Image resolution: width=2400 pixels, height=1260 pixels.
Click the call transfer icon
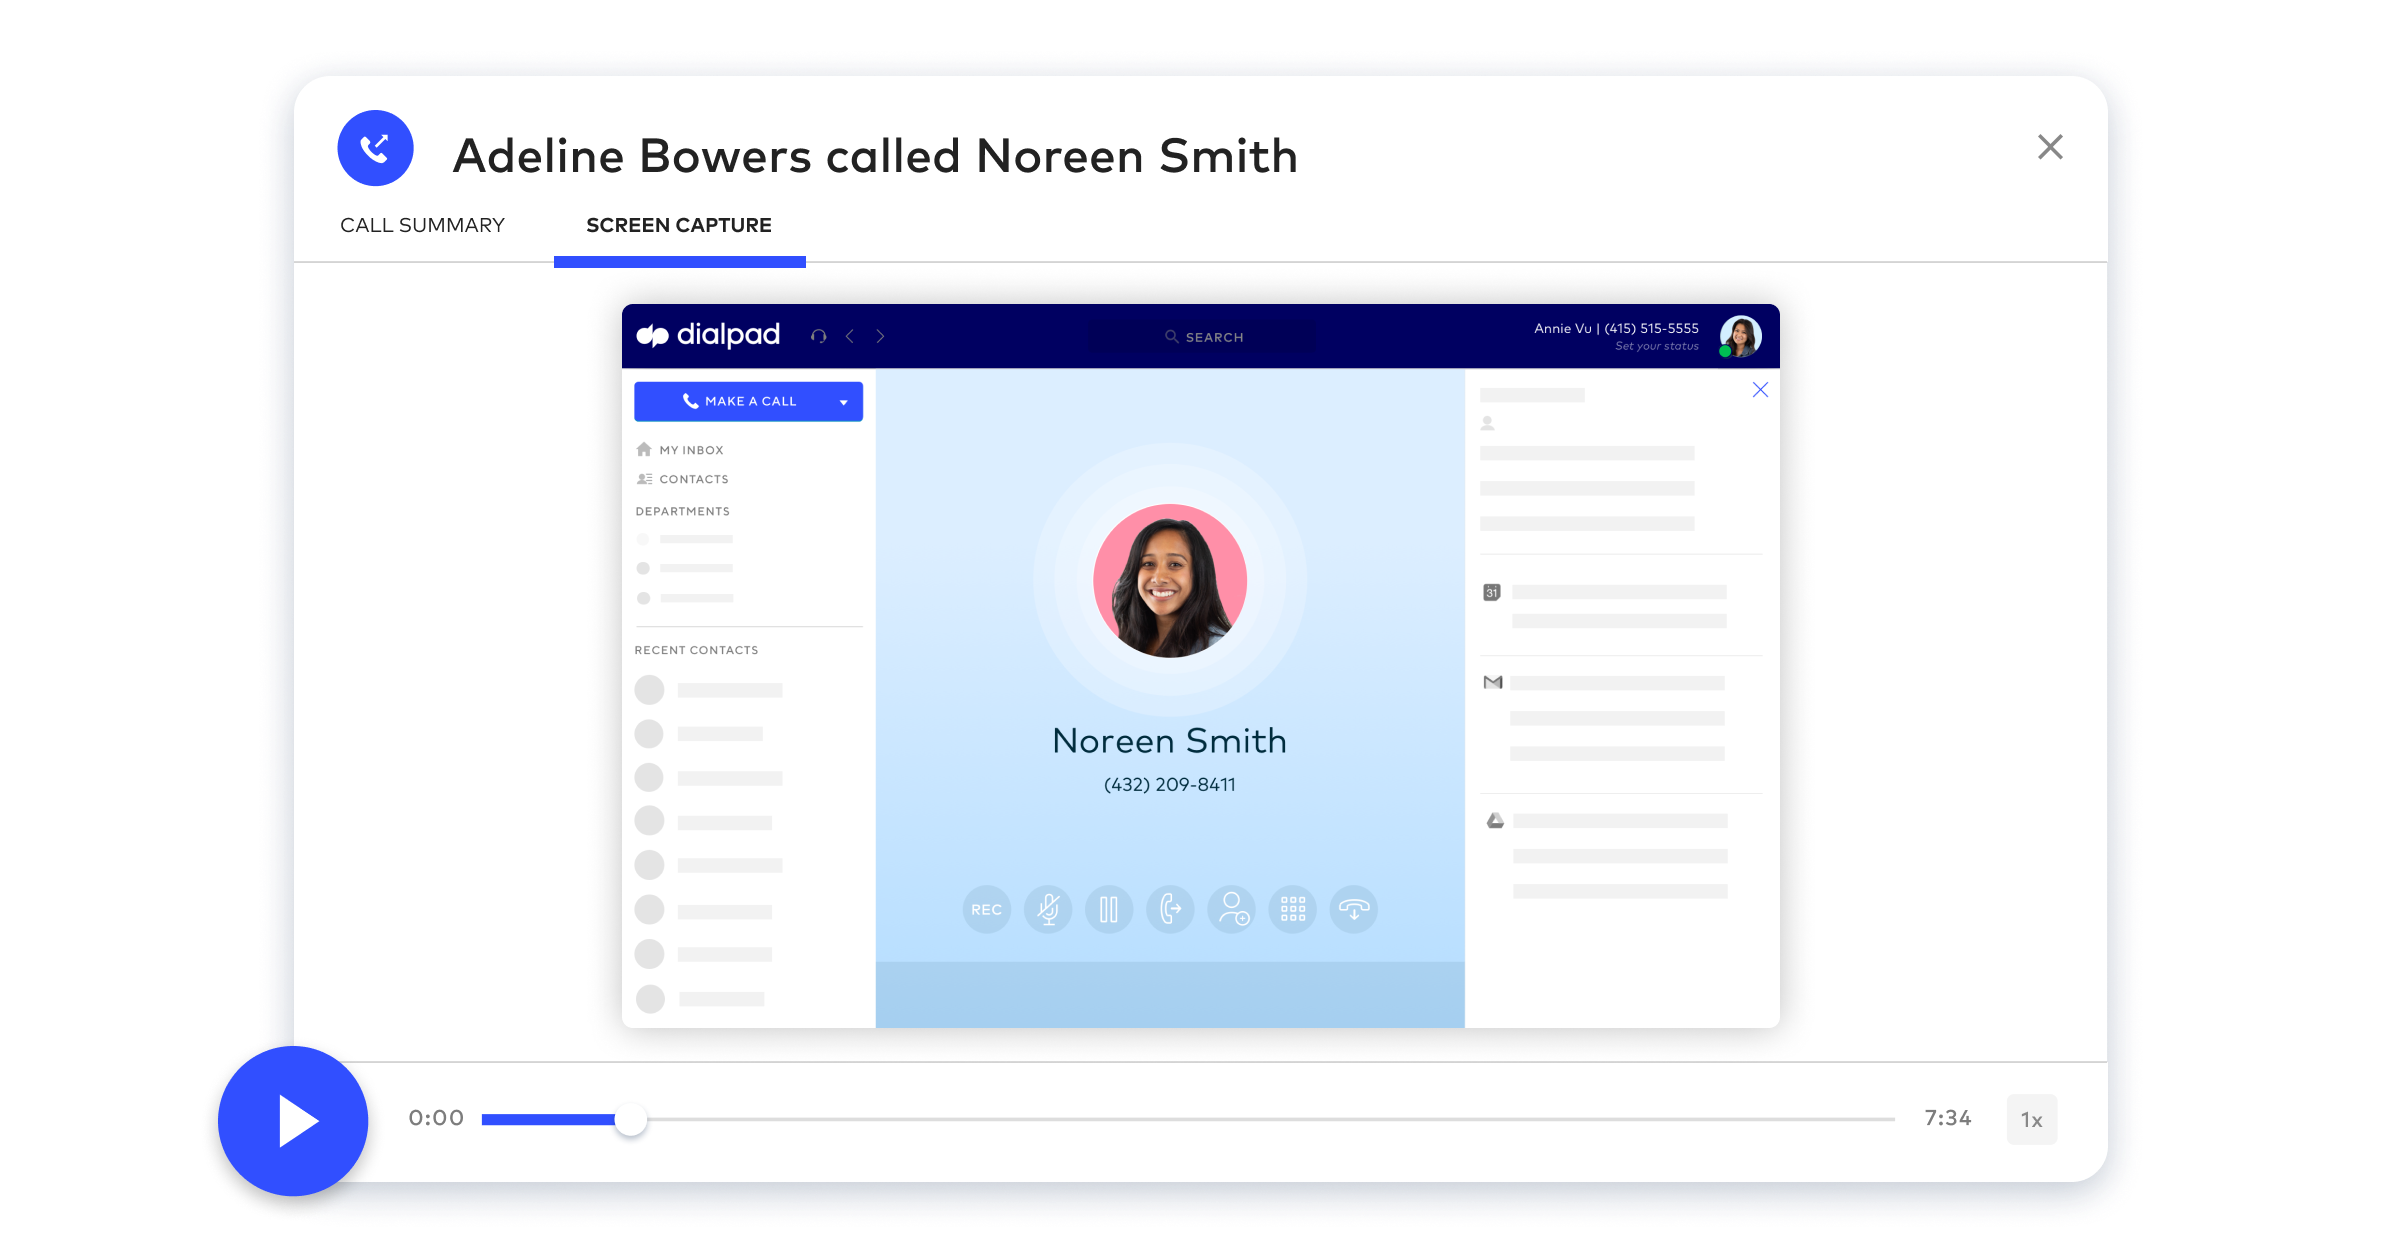(1170, 909)
